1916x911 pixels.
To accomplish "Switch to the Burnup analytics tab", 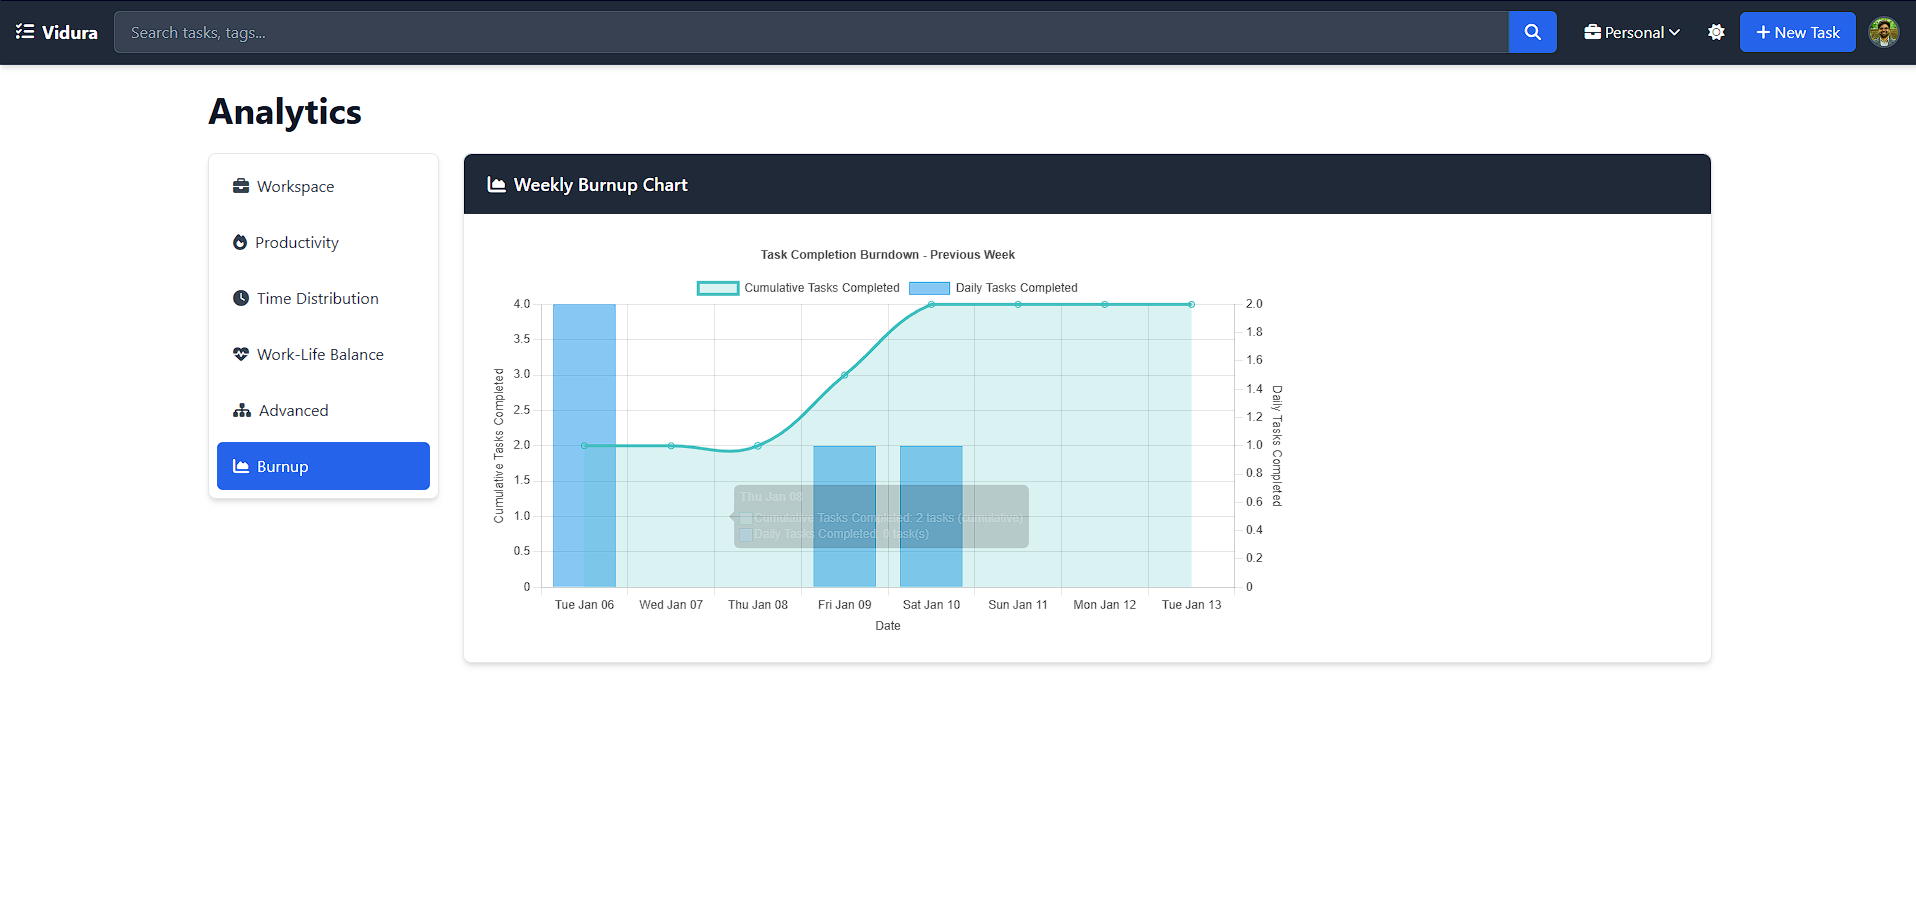I will coord(323,466).
